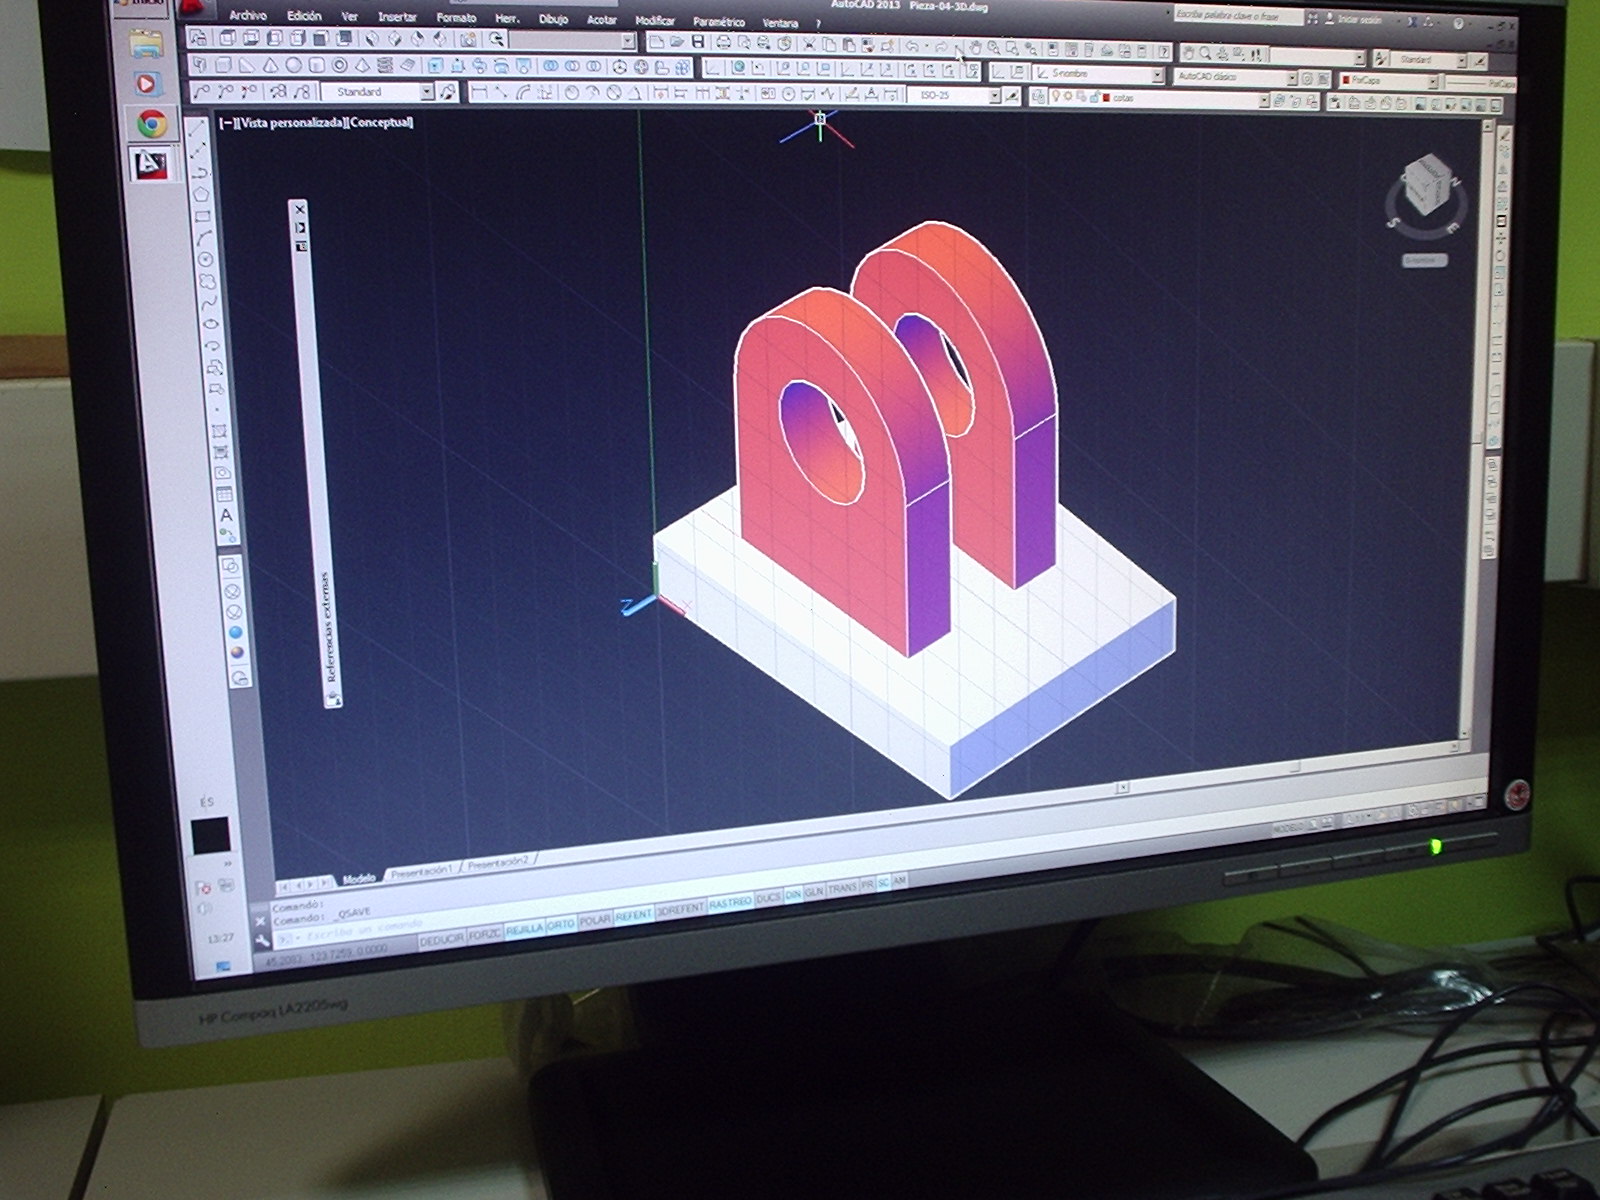
Task: Open the current layer dropdown showing cotas
Action: 1265,97
